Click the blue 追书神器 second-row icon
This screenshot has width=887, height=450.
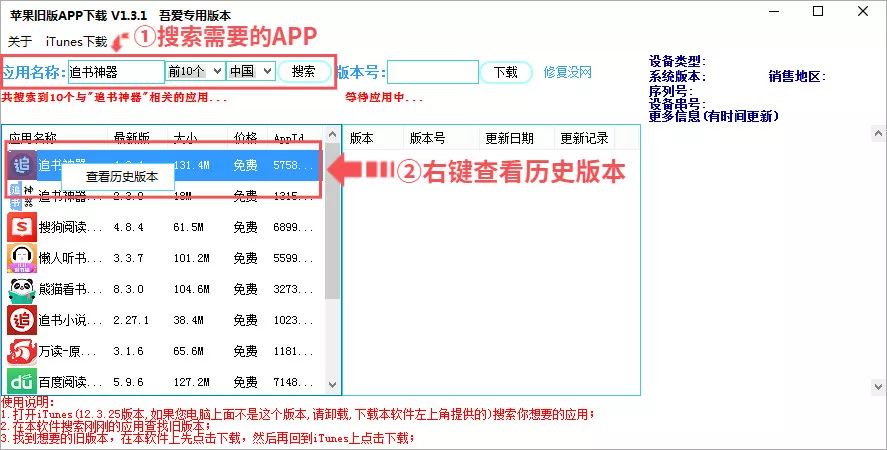[21, 196]
